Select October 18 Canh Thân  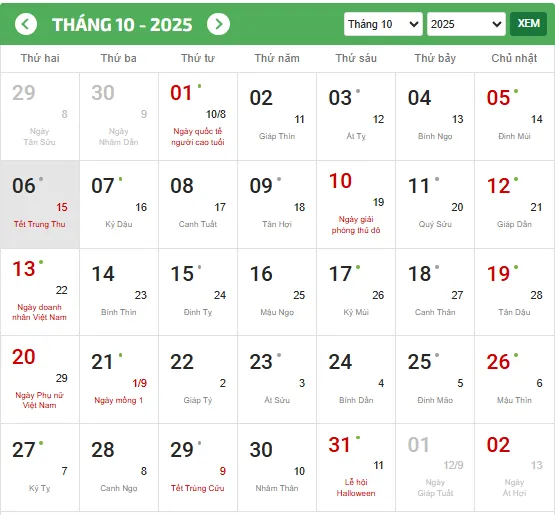pyautogui.click(x=435, y=292)
